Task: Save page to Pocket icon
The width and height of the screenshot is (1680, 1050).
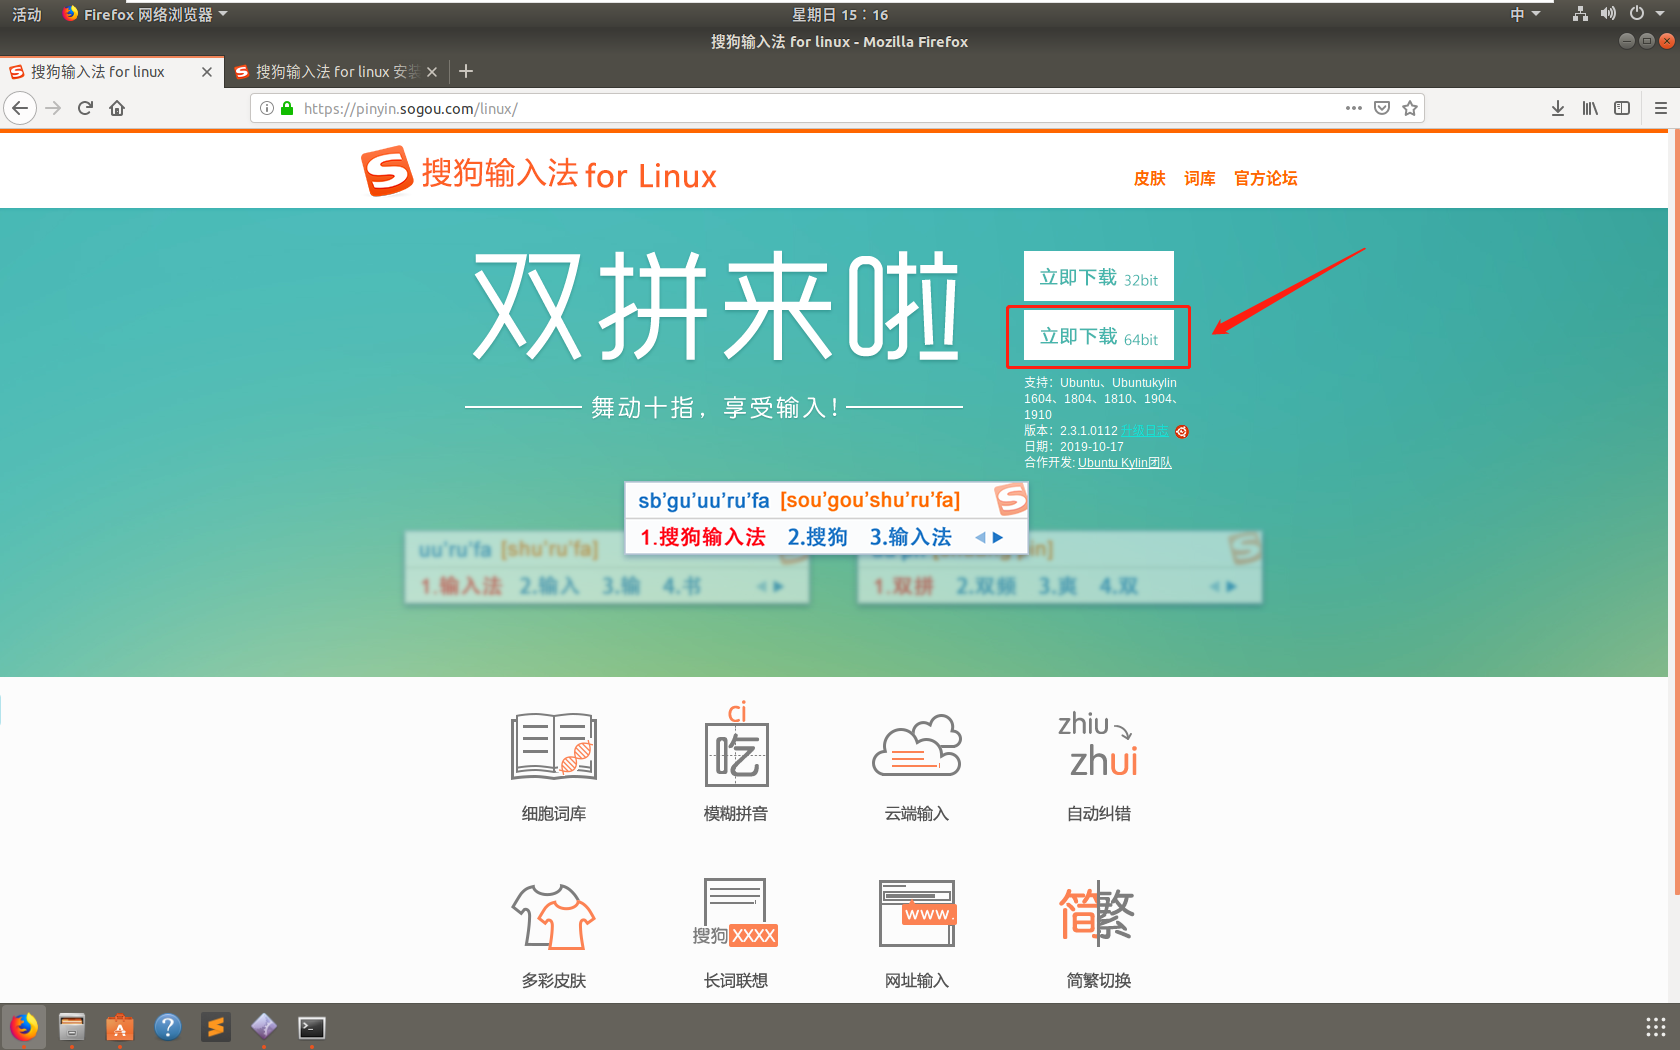Action: tap(1382, 108)
